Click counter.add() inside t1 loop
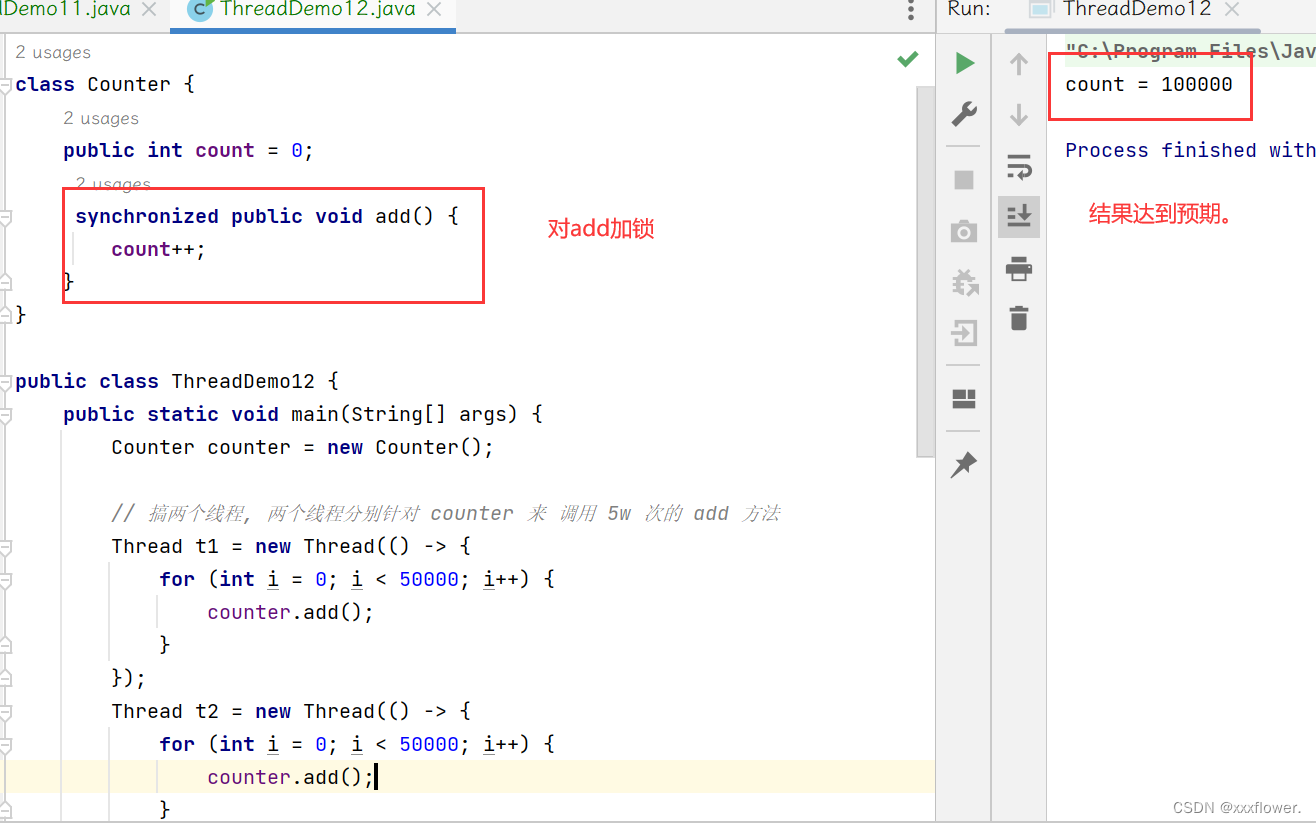Image resolution: width=1316 pixels, height=823 pixels. tap(291, 613)
